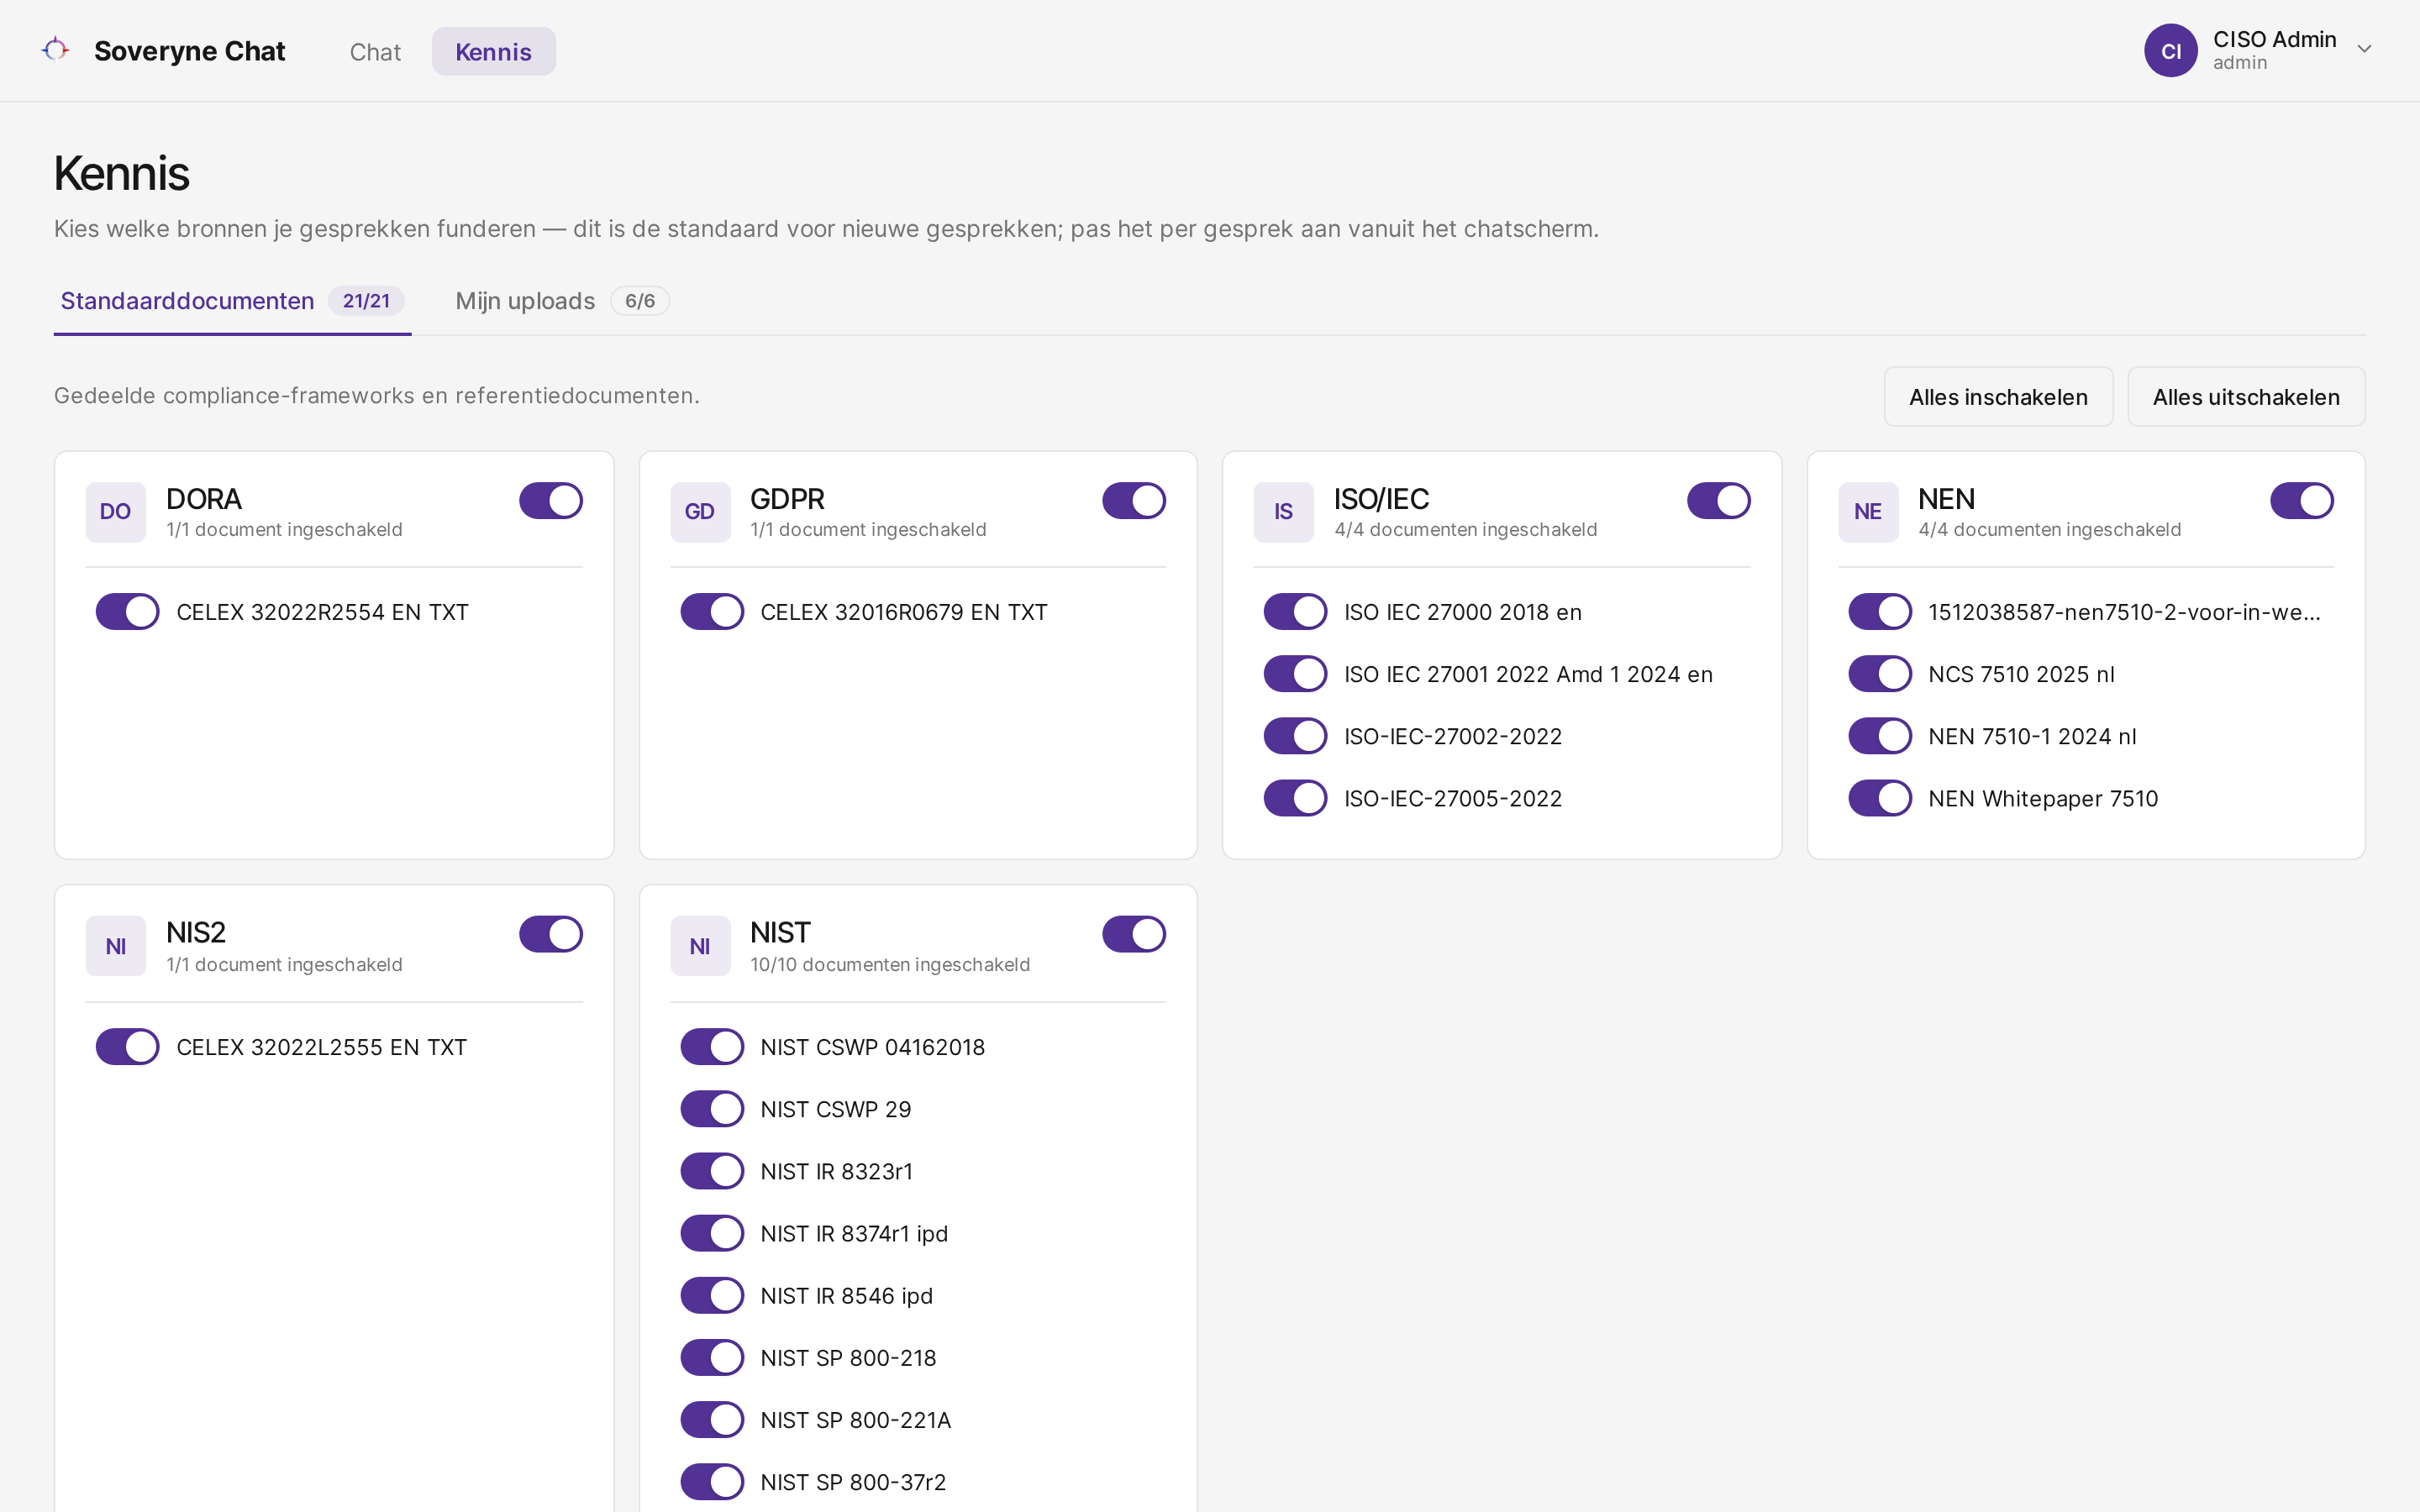
Task: Disable the NIST framework toggle
Action: coord(1134,934)
